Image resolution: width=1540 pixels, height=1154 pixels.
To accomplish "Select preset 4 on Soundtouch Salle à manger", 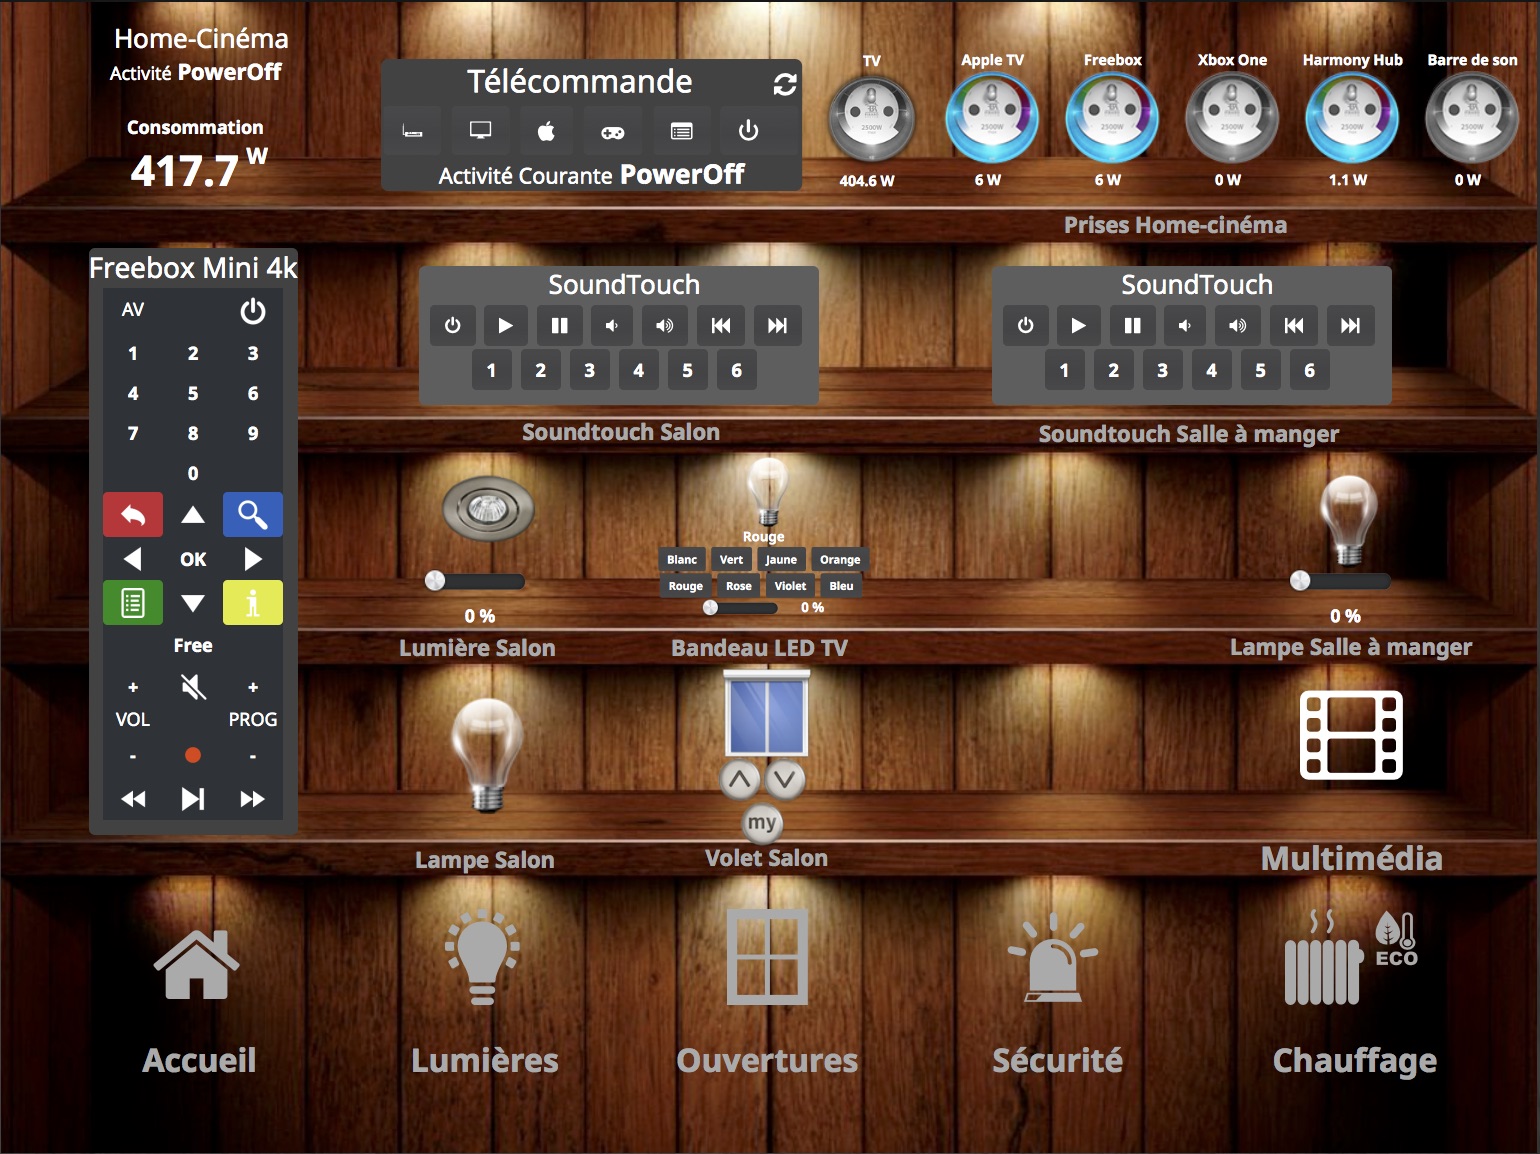I will 1211,370.
